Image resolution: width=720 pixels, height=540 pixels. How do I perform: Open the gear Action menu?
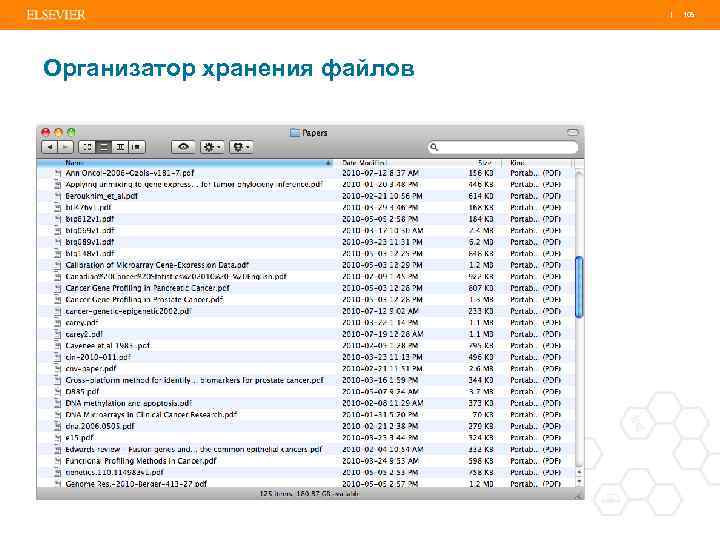pos(212,147)
